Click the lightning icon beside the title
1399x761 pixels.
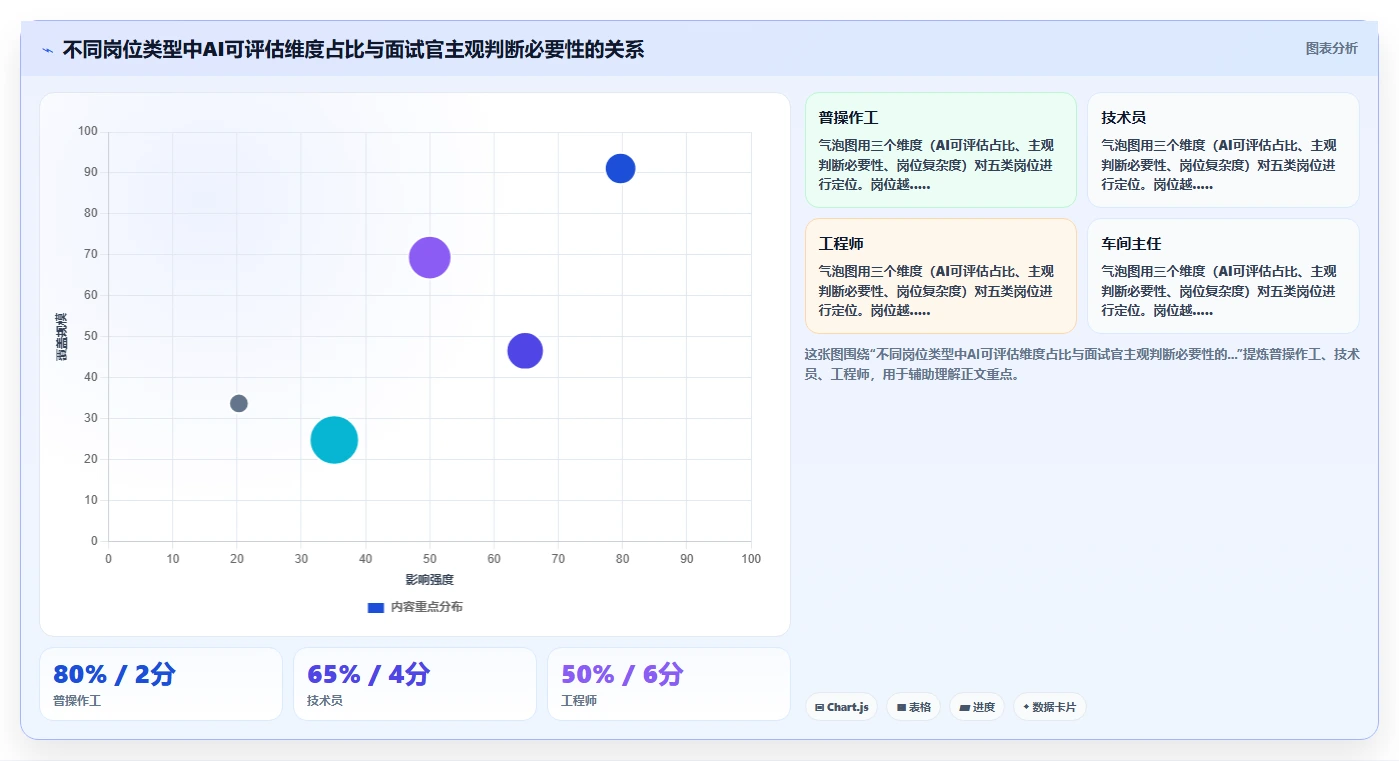click(47, 50)
